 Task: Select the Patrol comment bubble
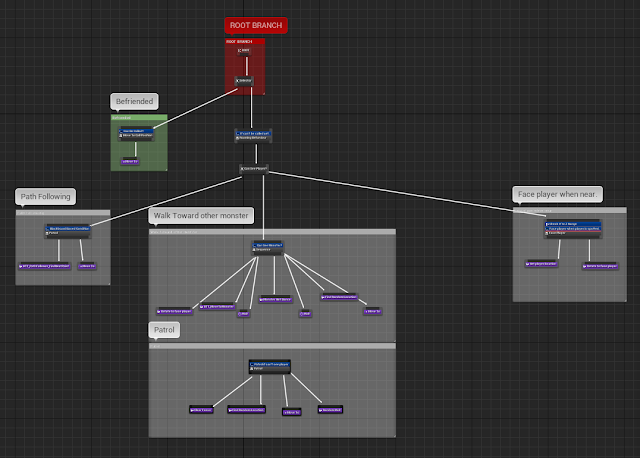[164, 330]
